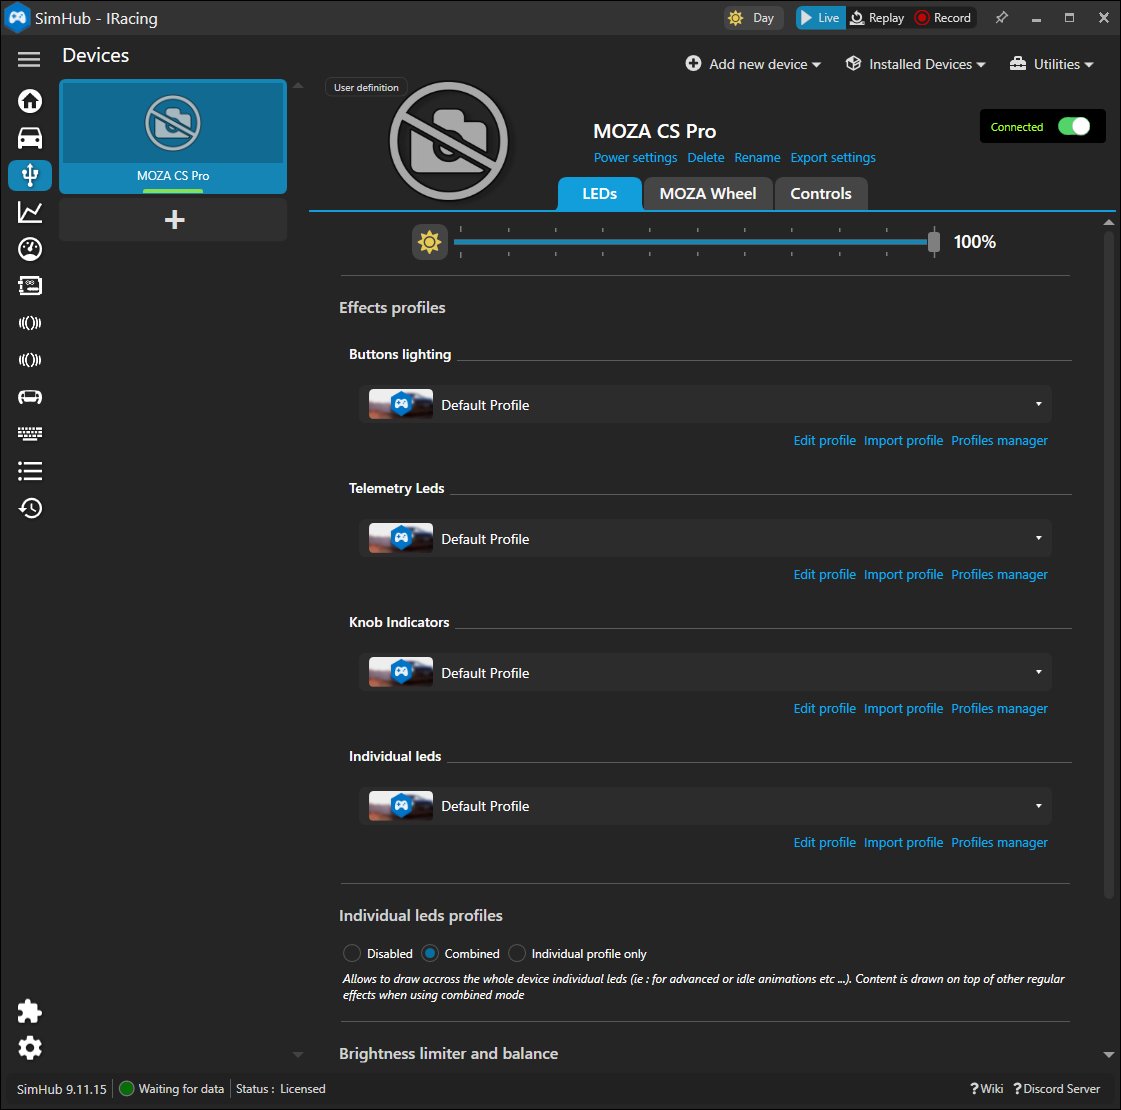Open the Add new device dropdown
The height and width of the screenshot is (1110, 1121).
(x=753, y=64)
